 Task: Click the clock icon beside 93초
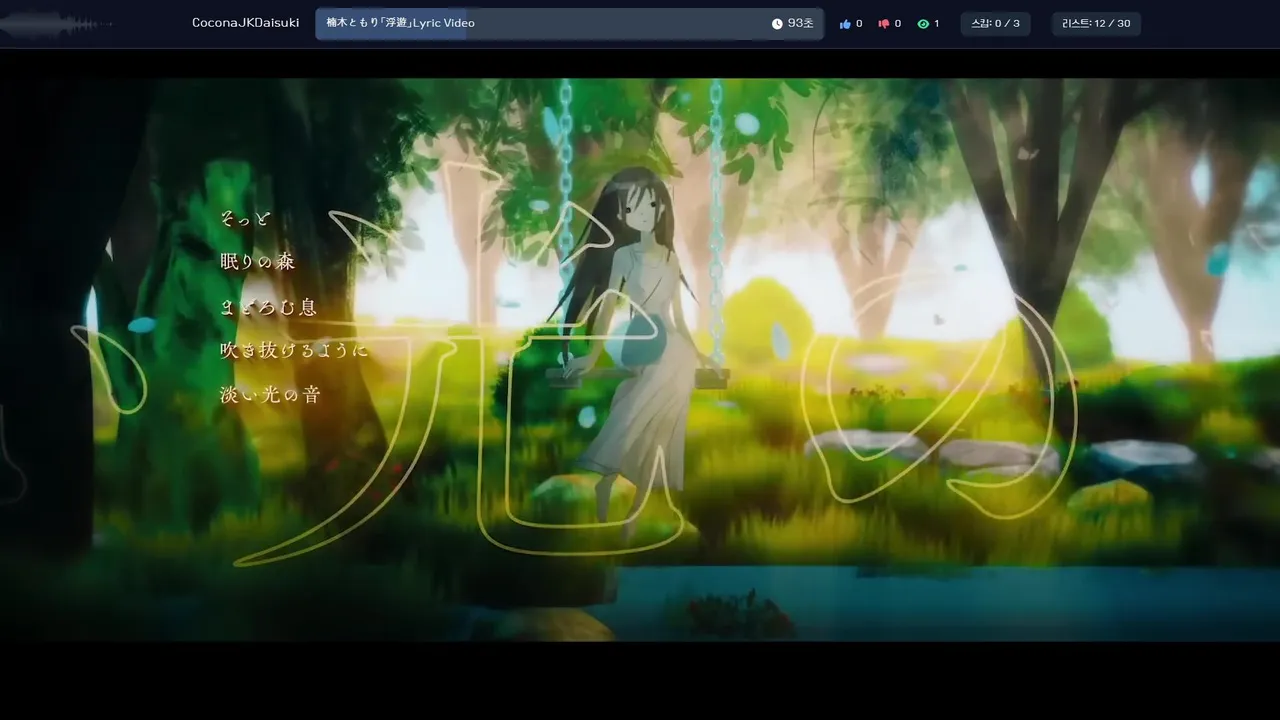(x=777, y=24)
